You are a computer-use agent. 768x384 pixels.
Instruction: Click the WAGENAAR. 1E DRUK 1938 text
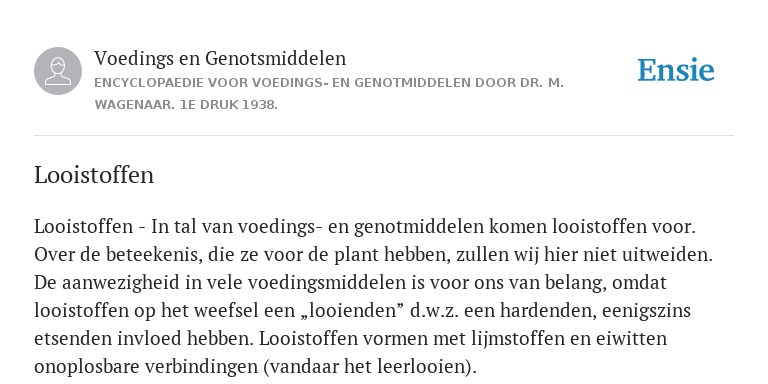click(186, 105)
